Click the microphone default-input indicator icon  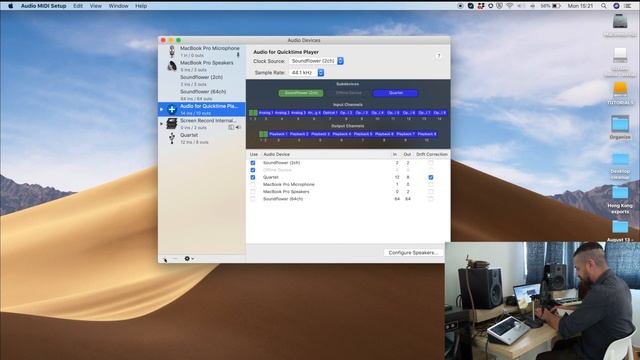(238, 55)
